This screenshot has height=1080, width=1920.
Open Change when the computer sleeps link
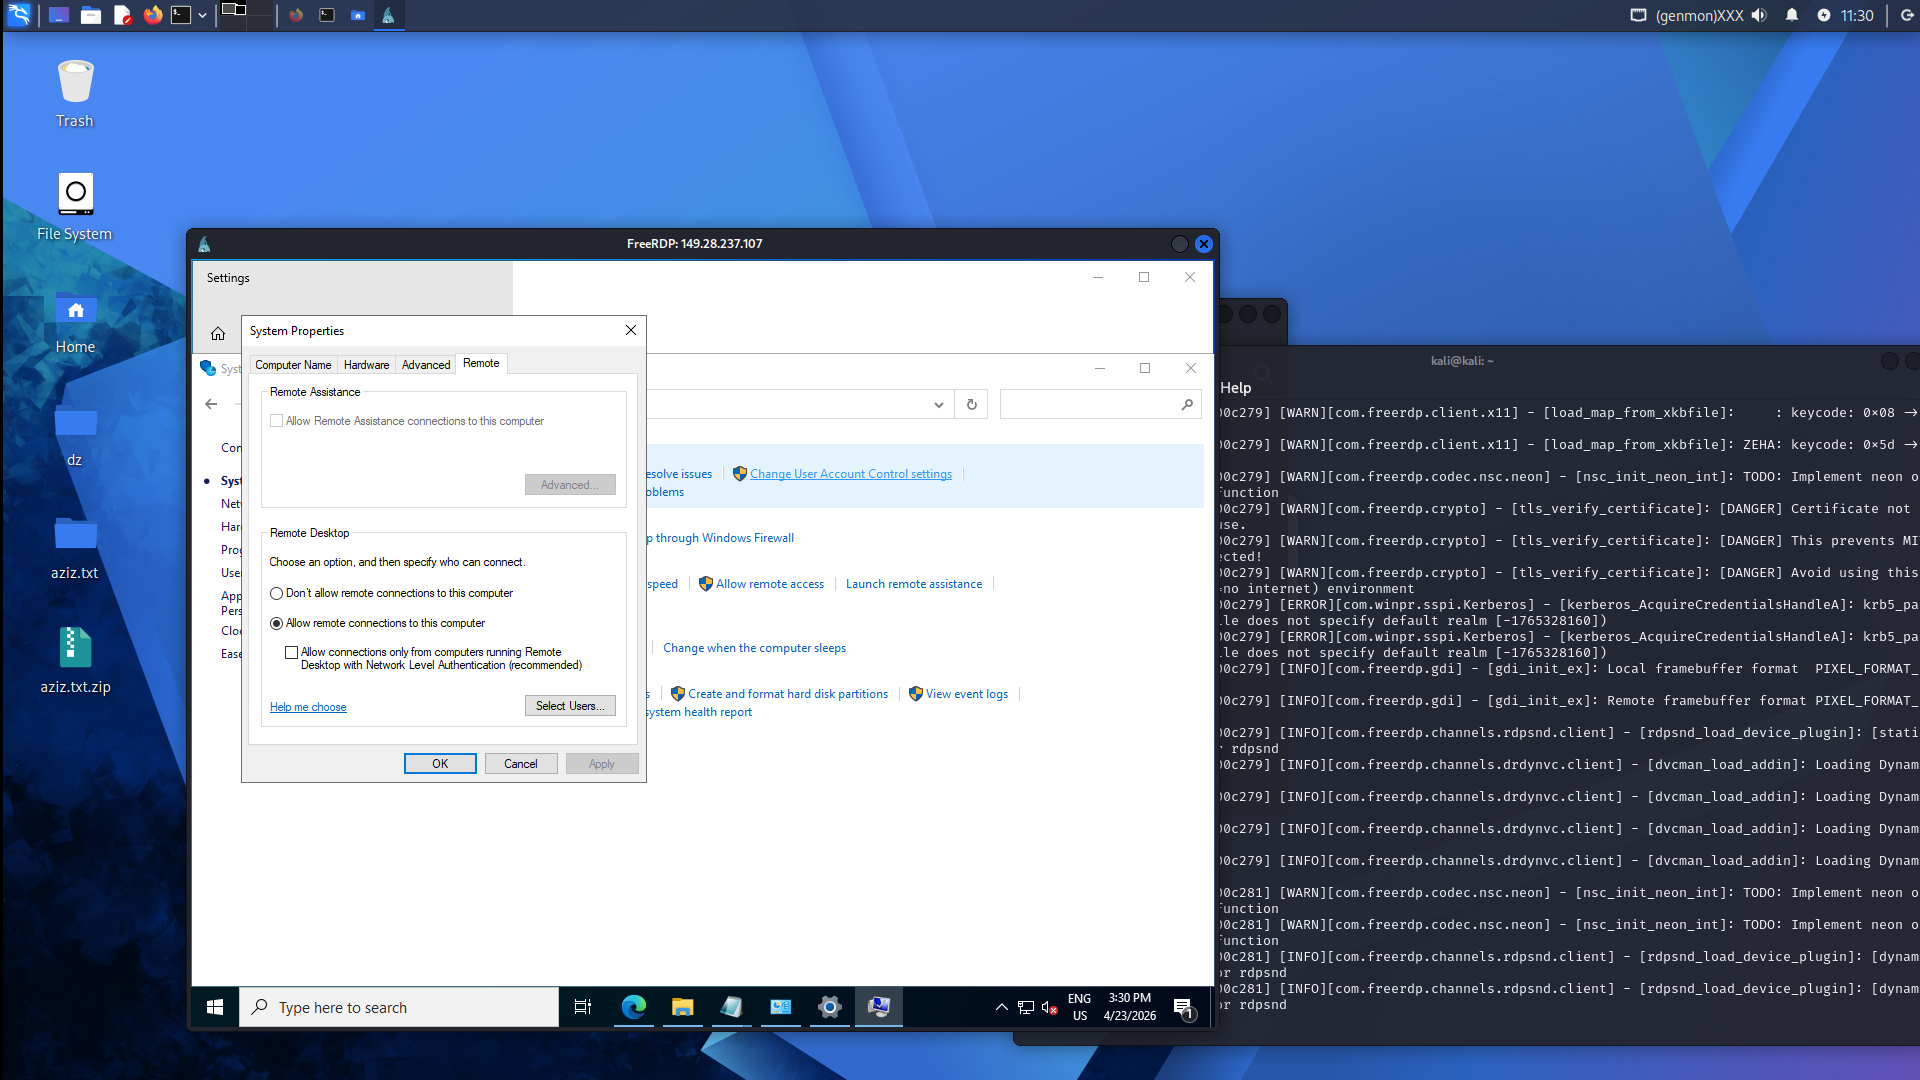point(754,648)
